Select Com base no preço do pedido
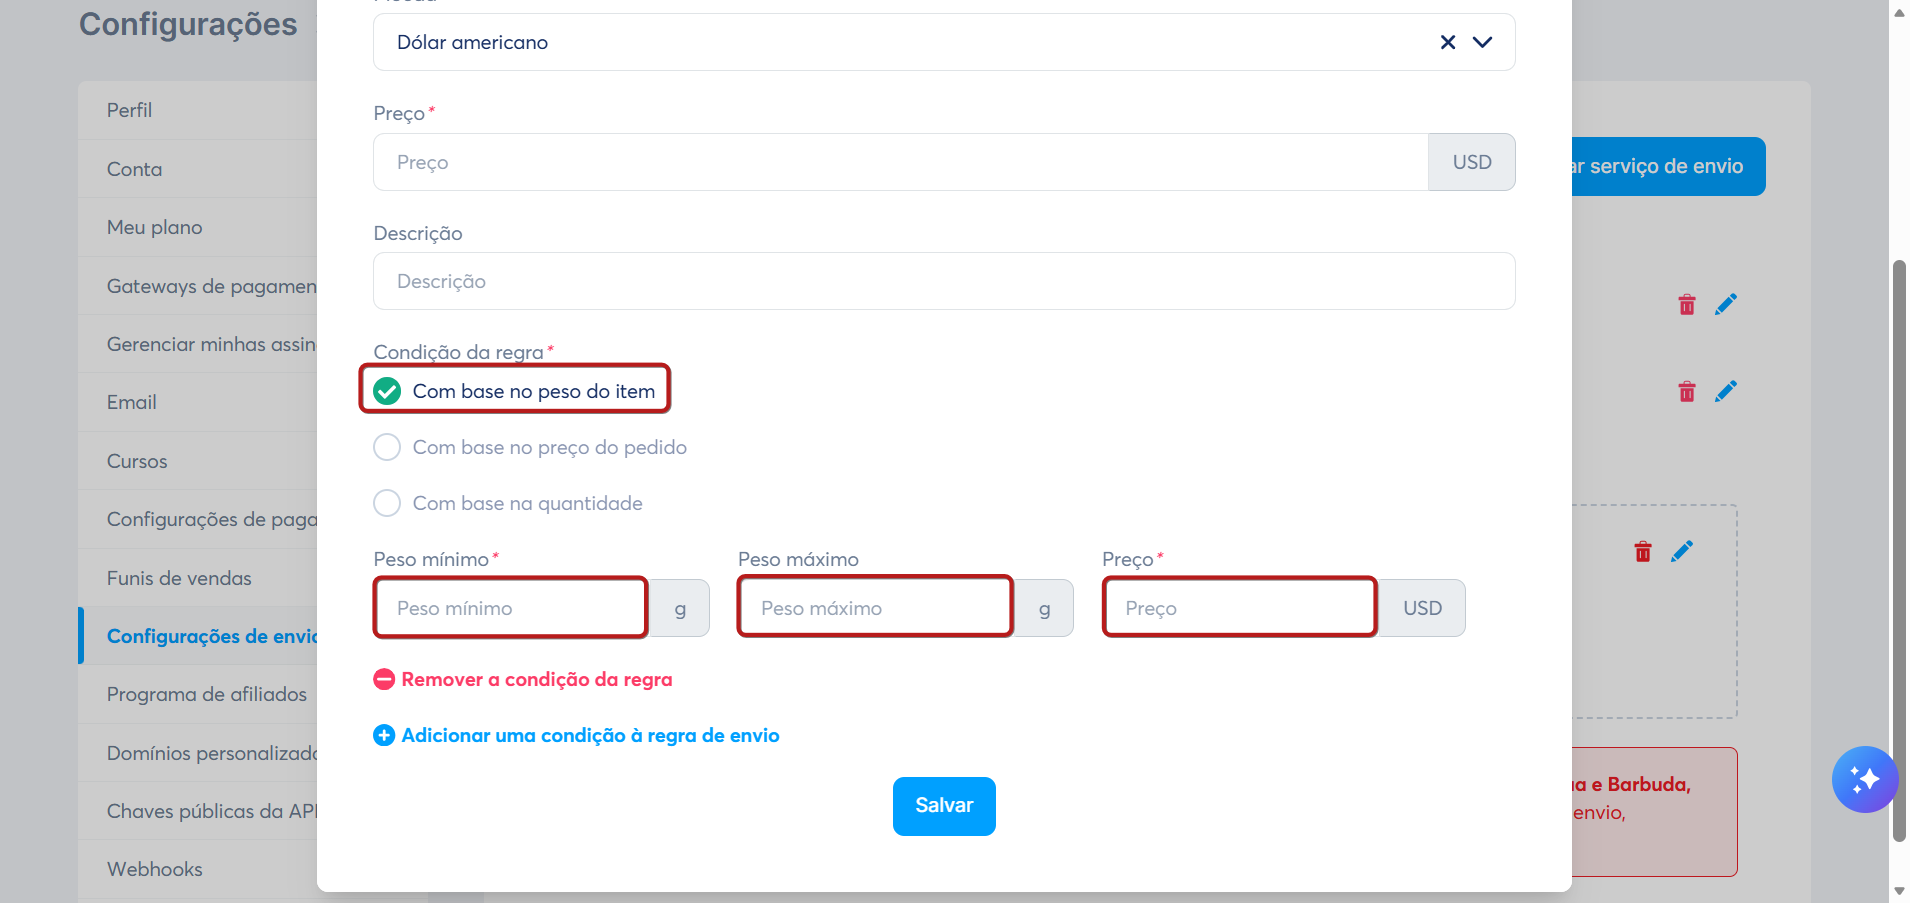 530,447
